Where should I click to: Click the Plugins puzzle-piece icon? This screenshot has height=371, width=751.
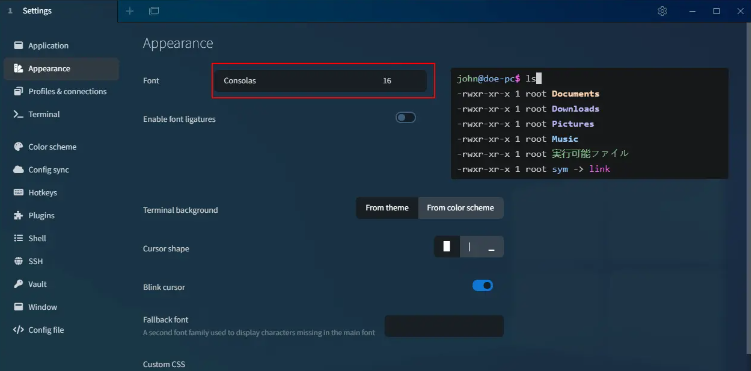tap(19, 215)
